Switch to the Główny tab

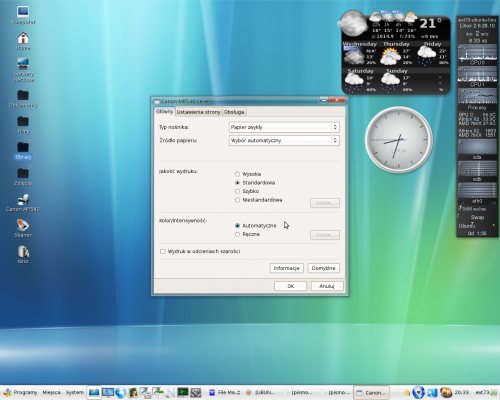pyautogui.click(x=164, y=112)
